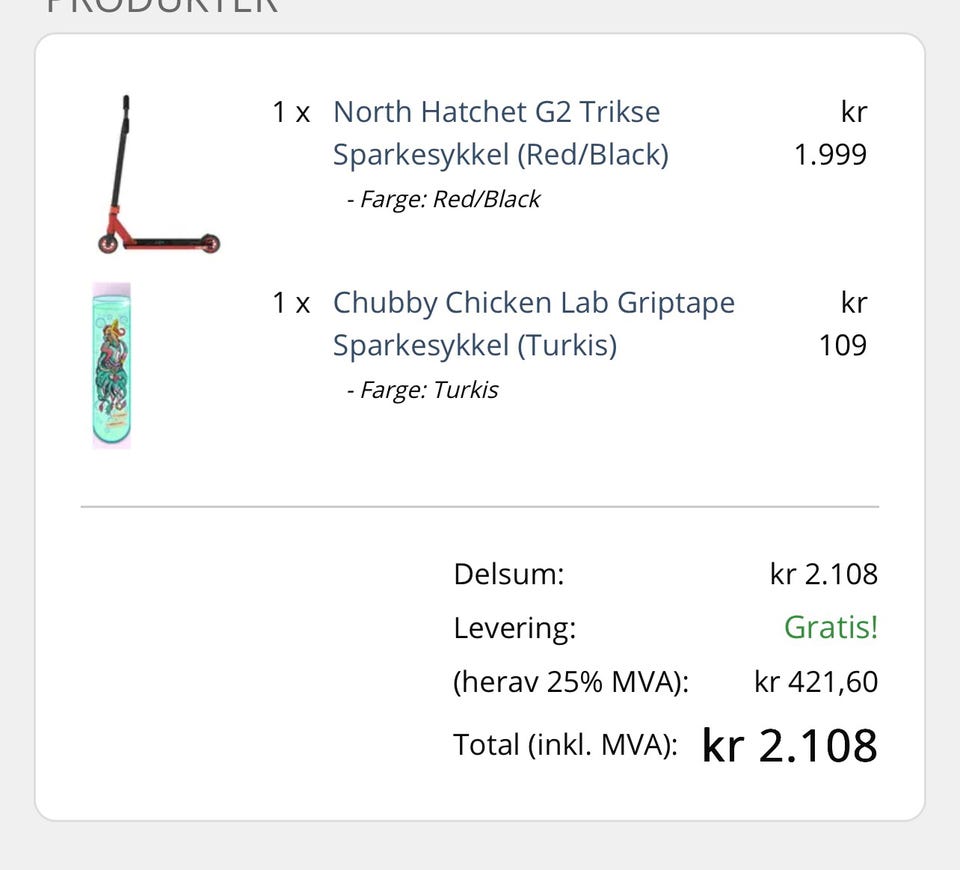
Task: Click the "Farge: Turkis" variant text
Action: (422, 390)
